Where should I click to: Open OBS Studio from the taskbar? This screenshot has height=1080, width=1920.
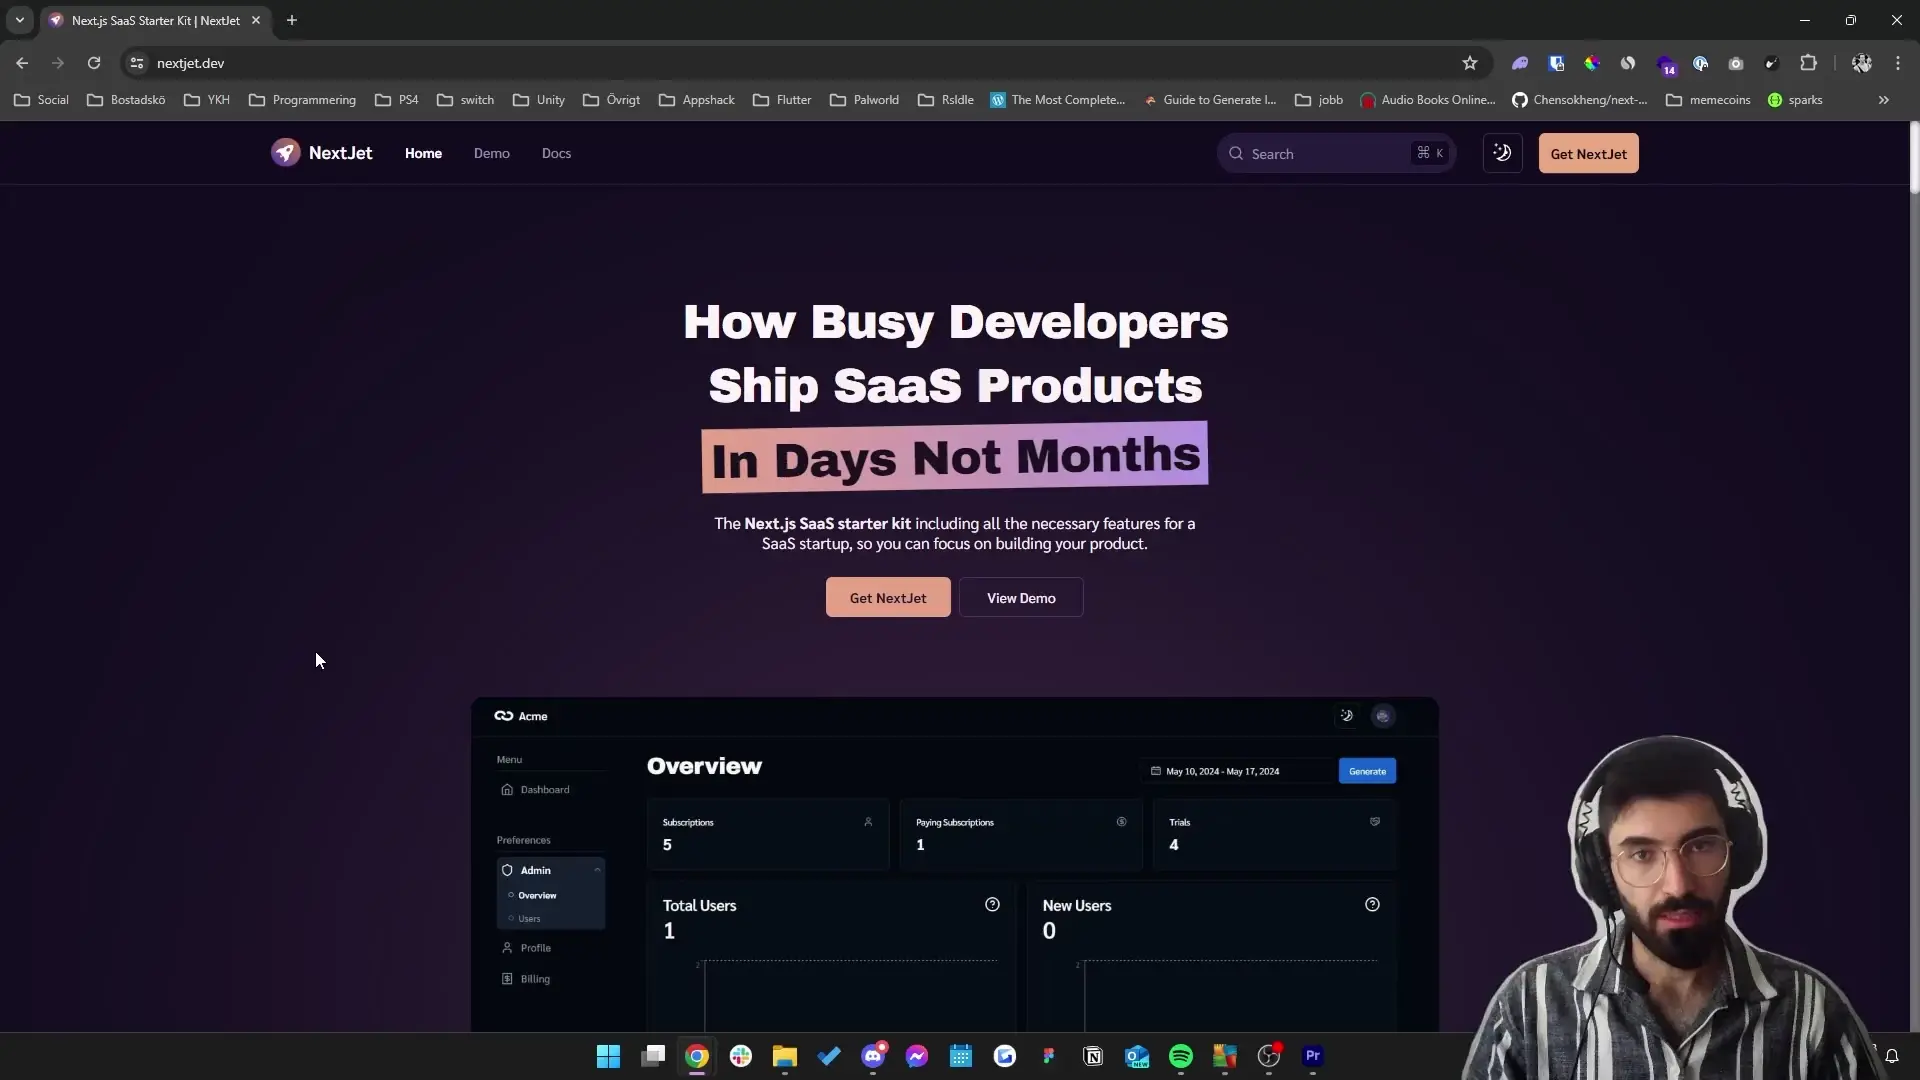pos(1269,1056)
